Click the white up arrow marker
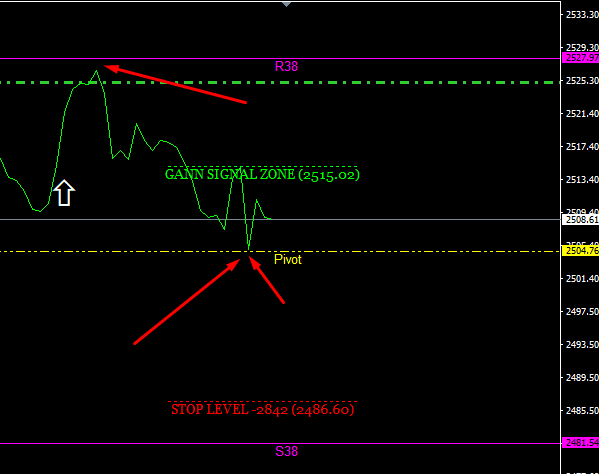The height and width of the screenshot is (474, 599). [64, 193]
